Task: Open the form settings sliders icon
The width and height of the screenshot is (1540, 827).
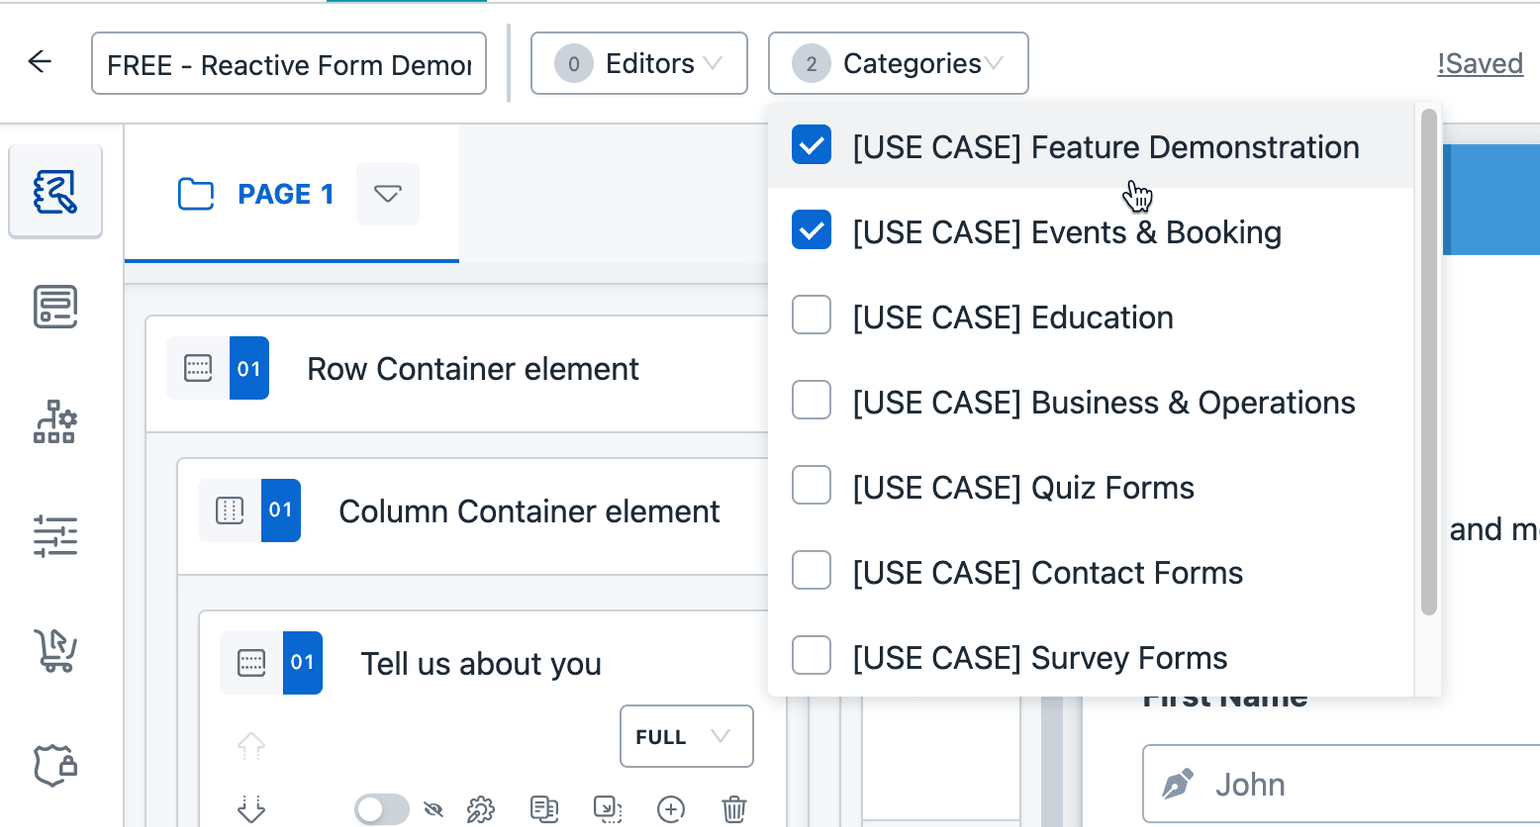Action: [x=55, y=537]
